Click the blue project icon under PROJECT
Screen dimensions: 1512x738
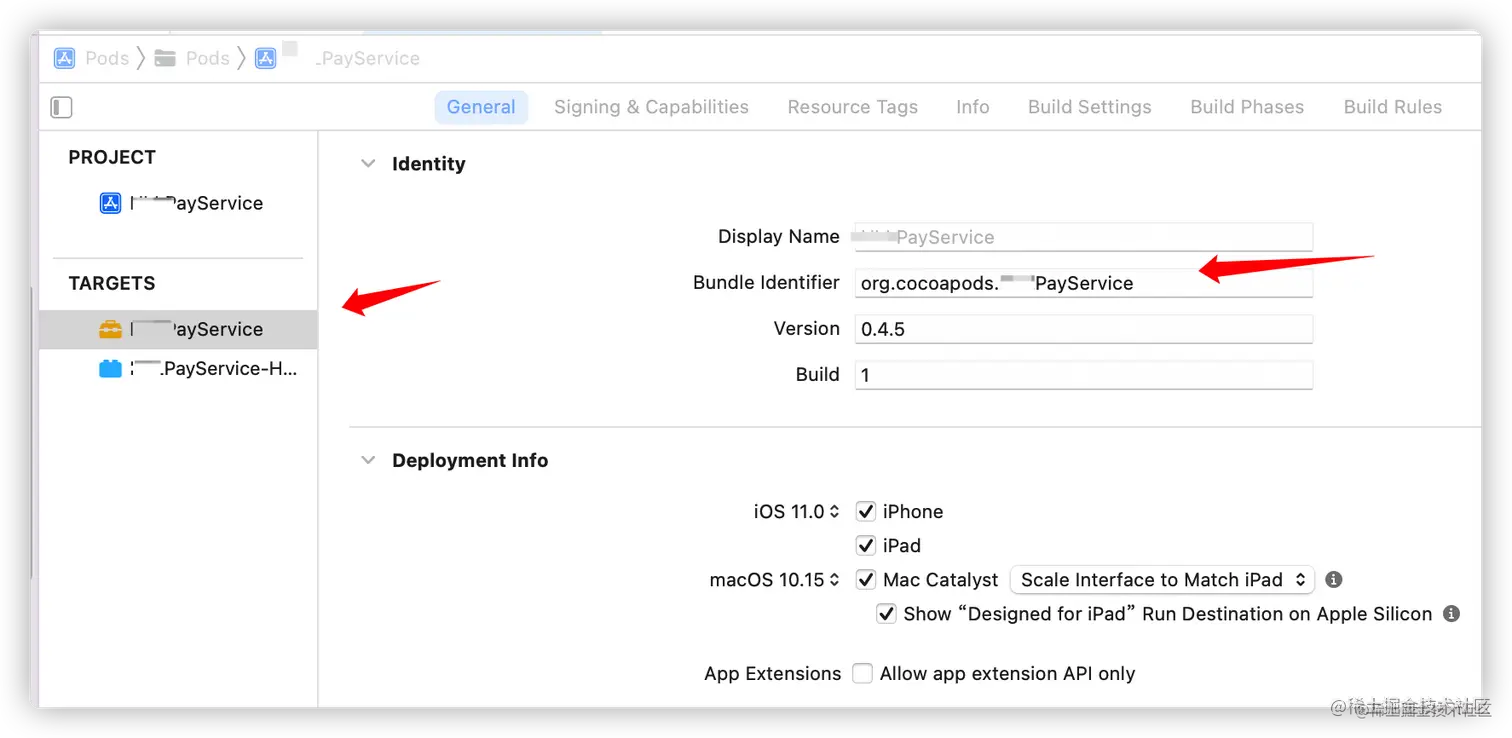click(x=111, y=203)
